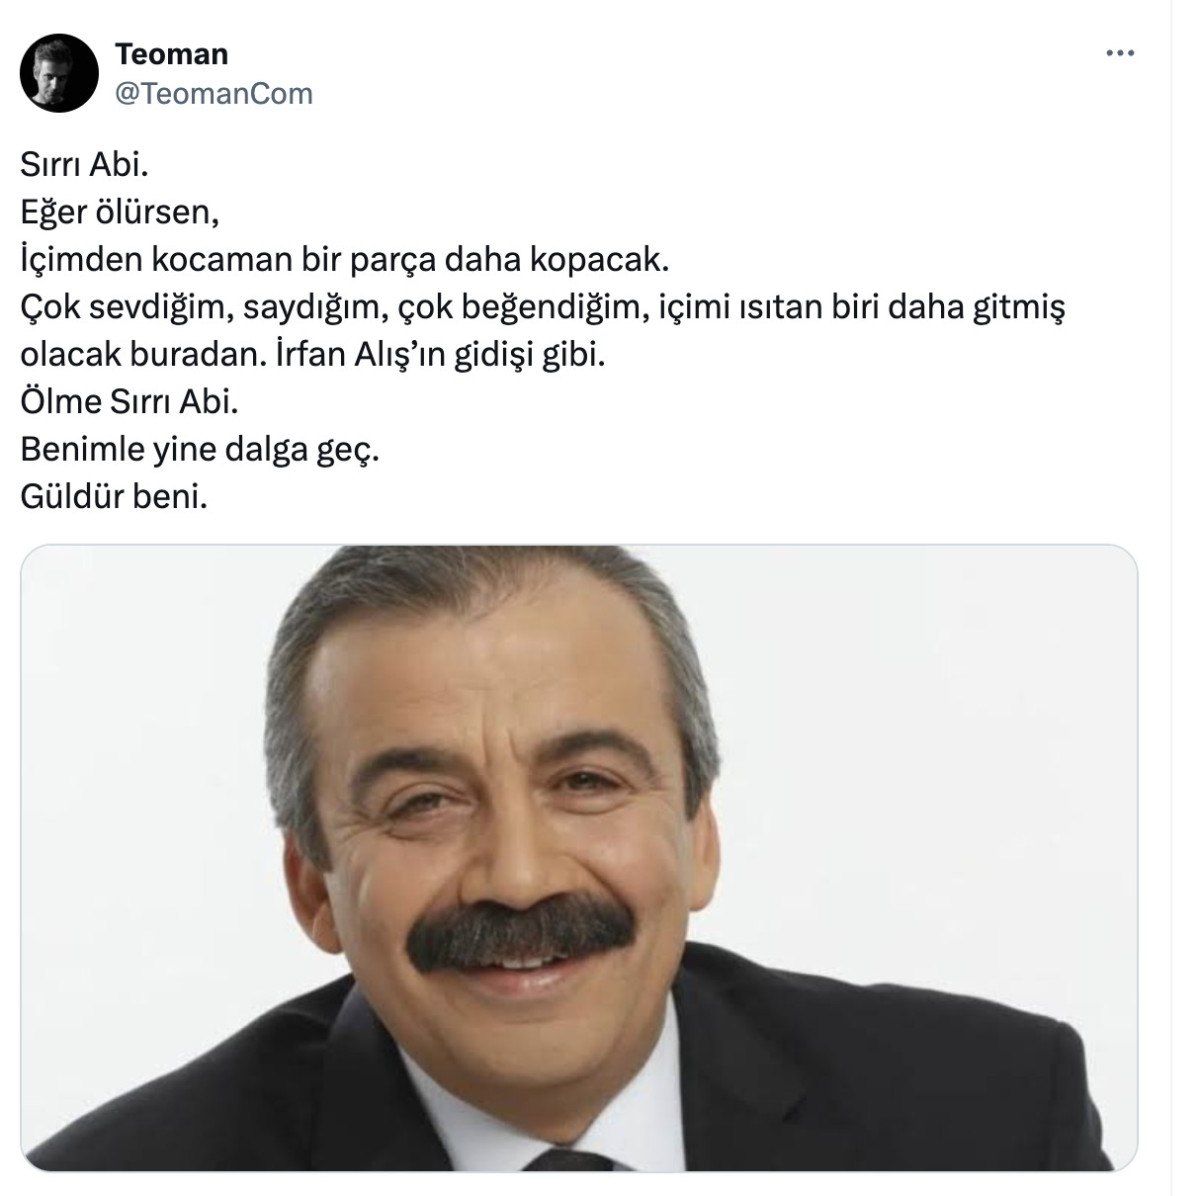Click the man's mustache in the photo

pos(529,933)
